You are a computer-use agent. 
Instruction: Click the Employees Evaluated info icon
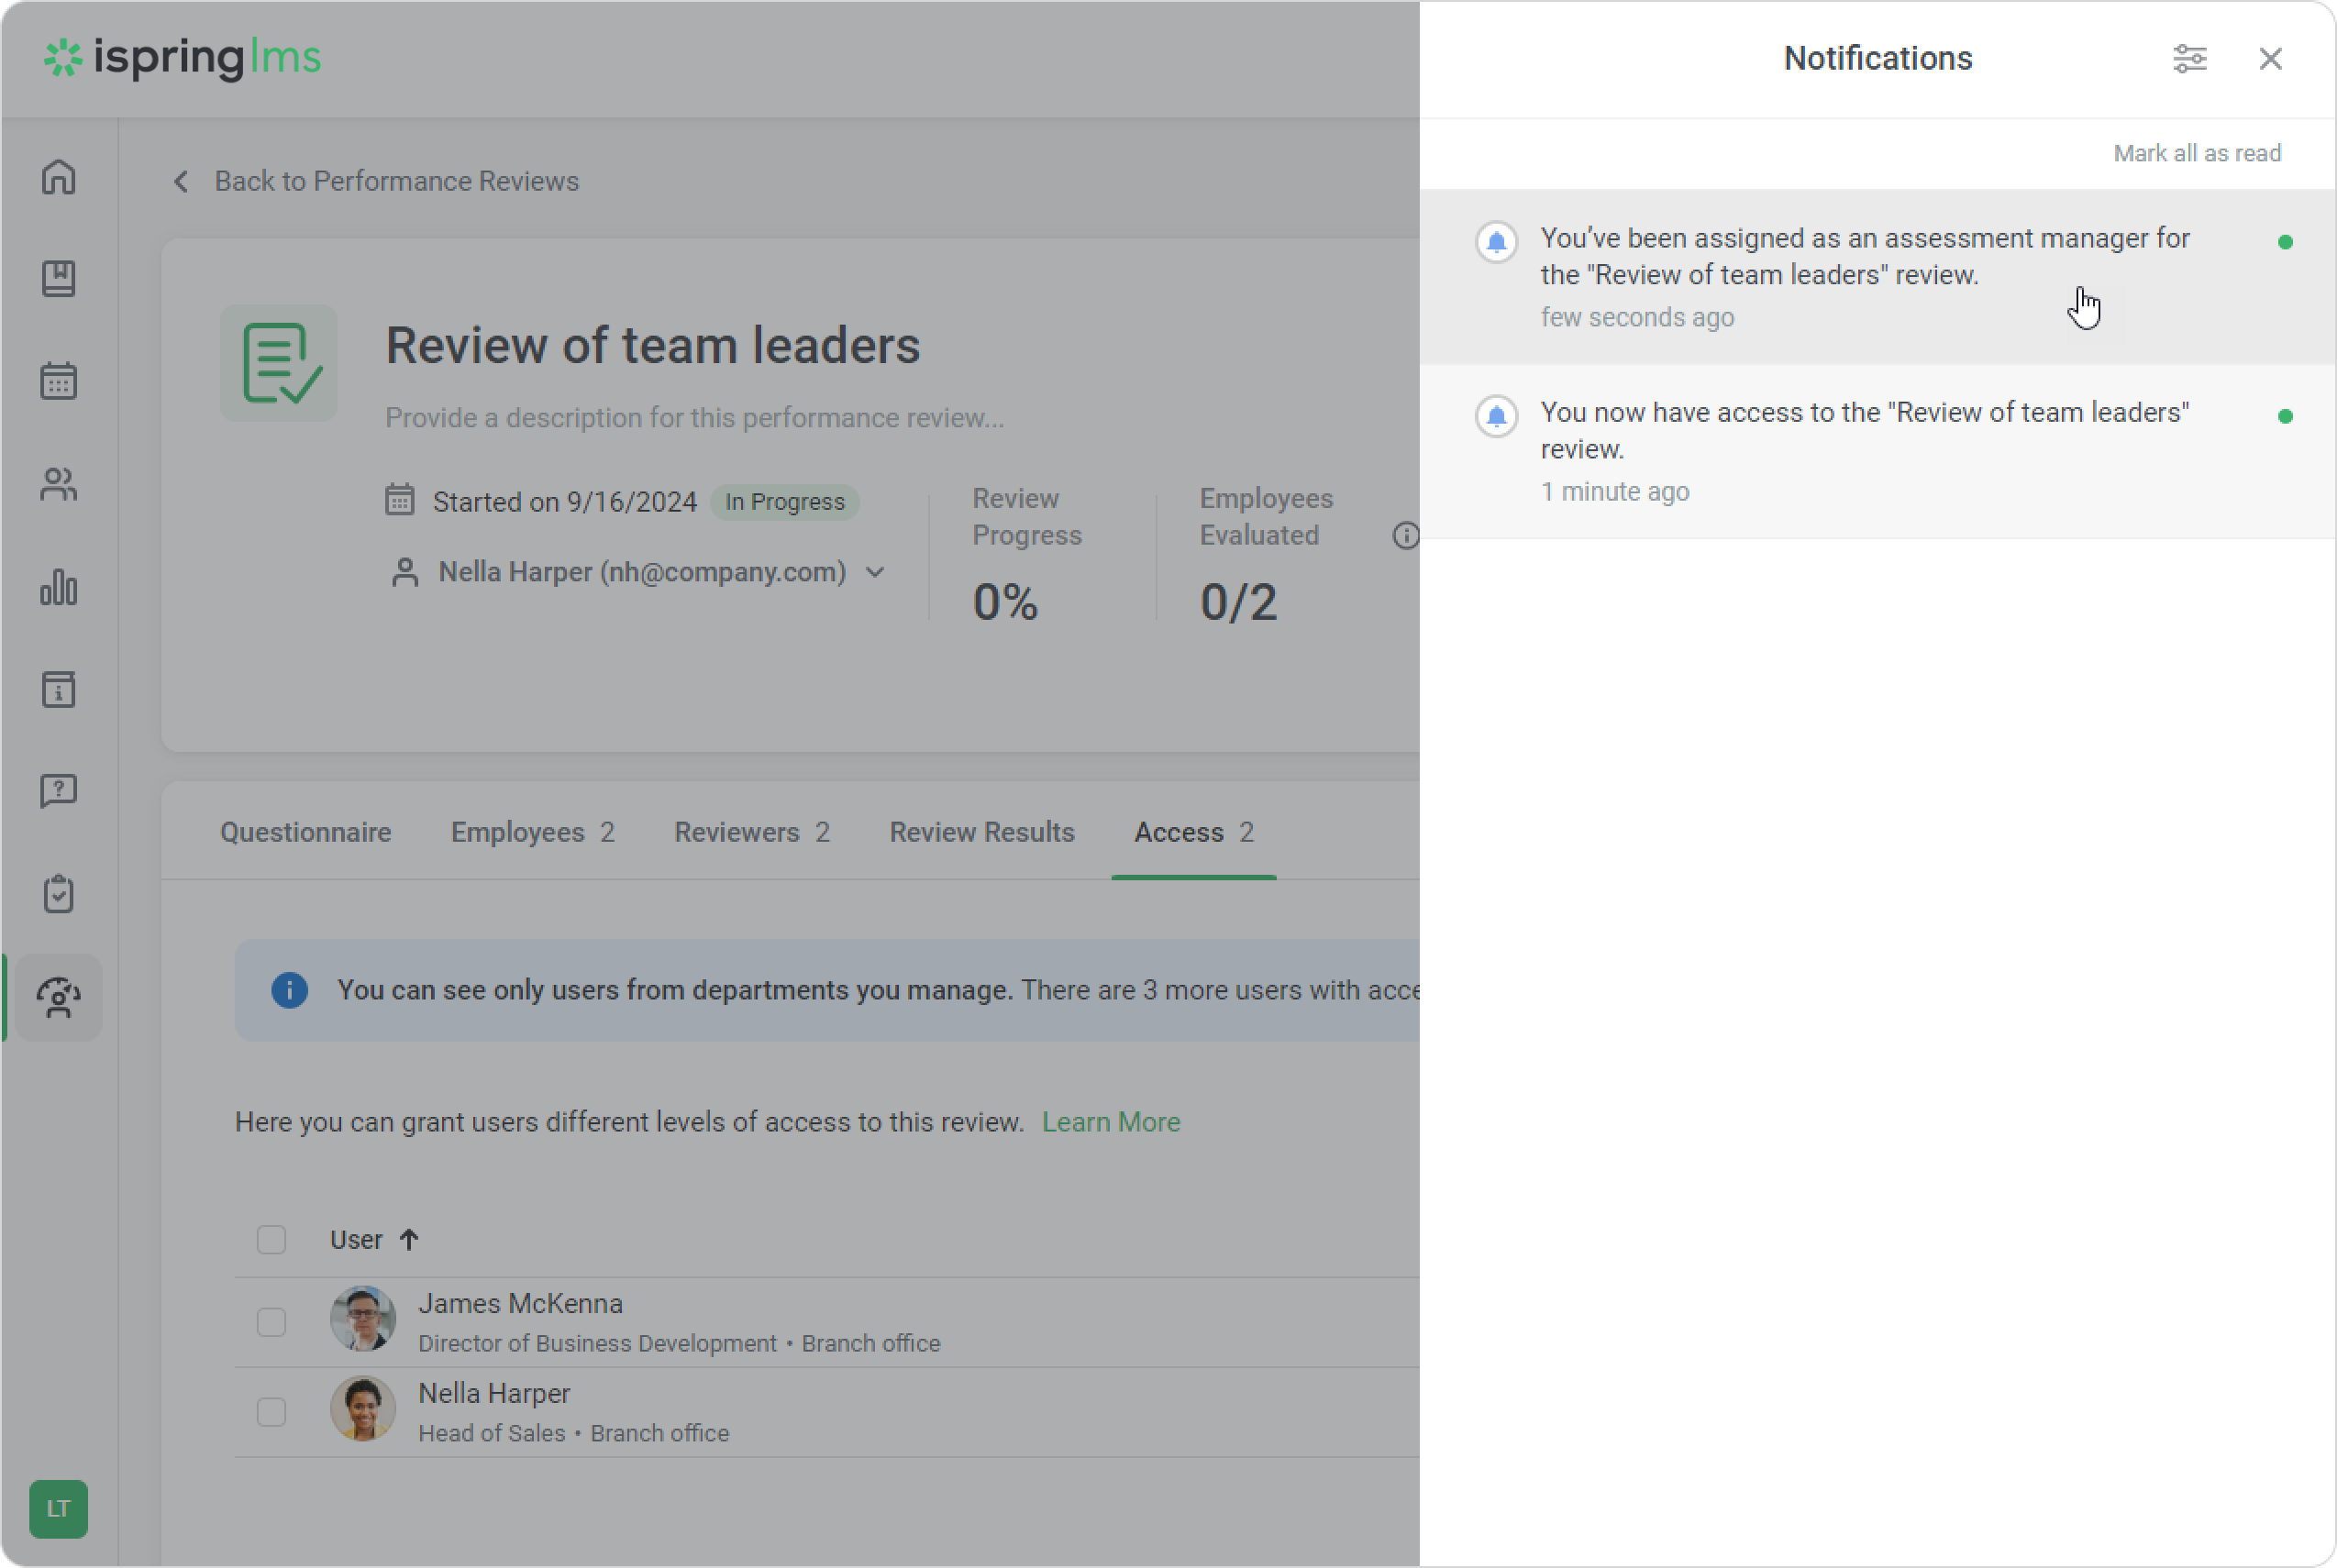[1405, 536]
